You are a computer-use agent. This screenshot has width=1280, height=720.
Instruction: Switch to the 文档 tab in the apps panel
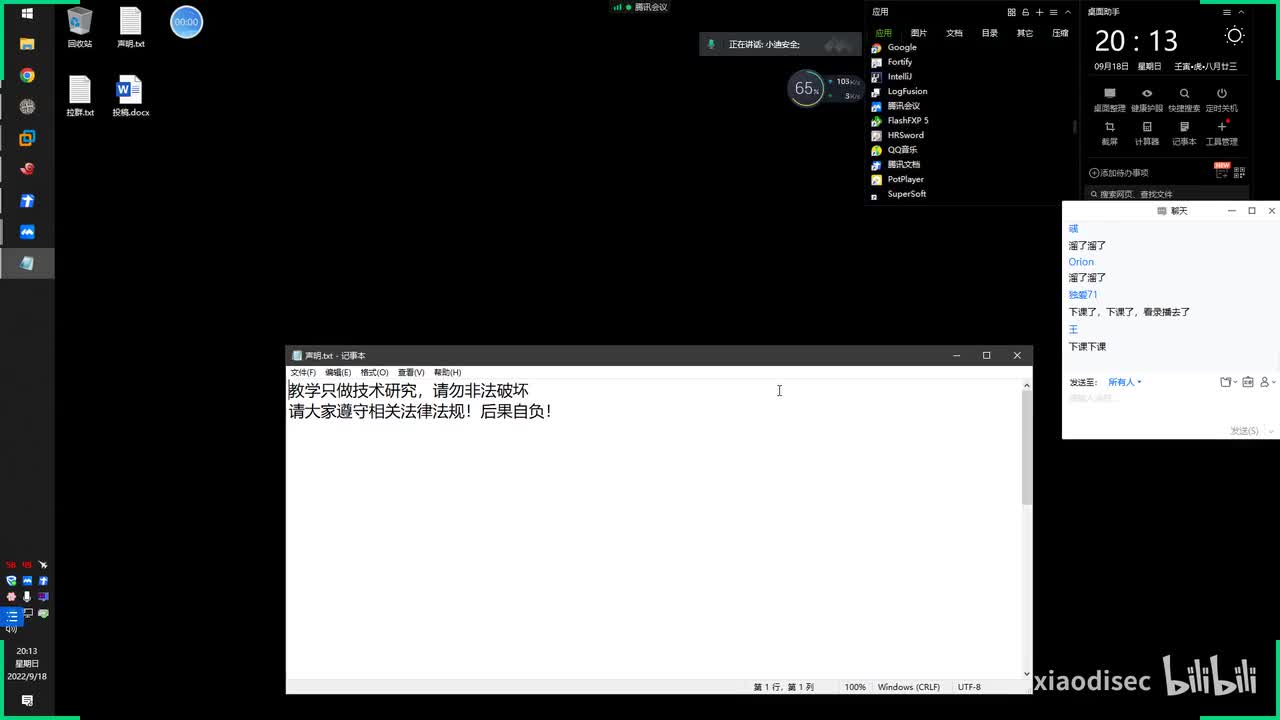coord(954,33)
